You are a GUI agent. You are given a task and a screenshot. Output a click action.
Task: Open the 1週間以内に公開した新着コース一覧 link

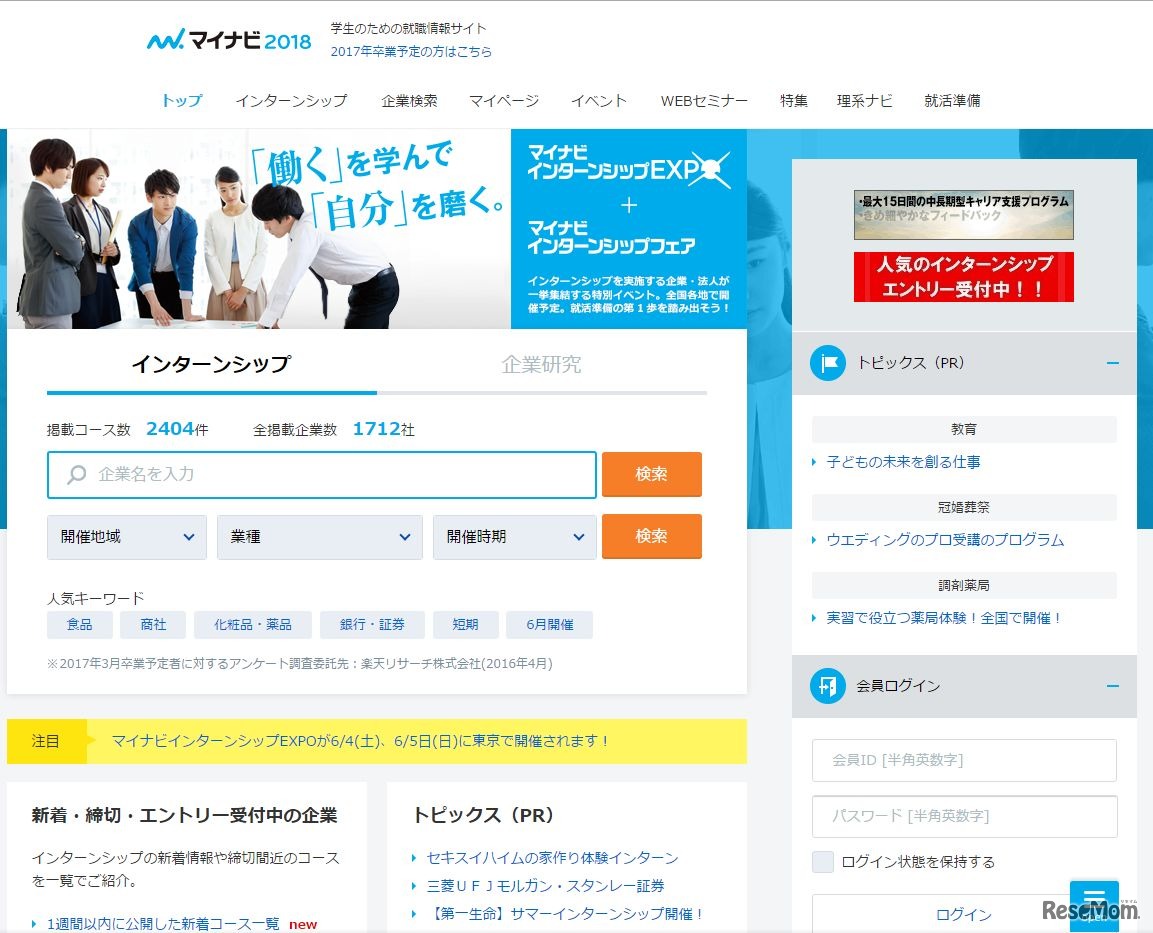coord(163,924)
